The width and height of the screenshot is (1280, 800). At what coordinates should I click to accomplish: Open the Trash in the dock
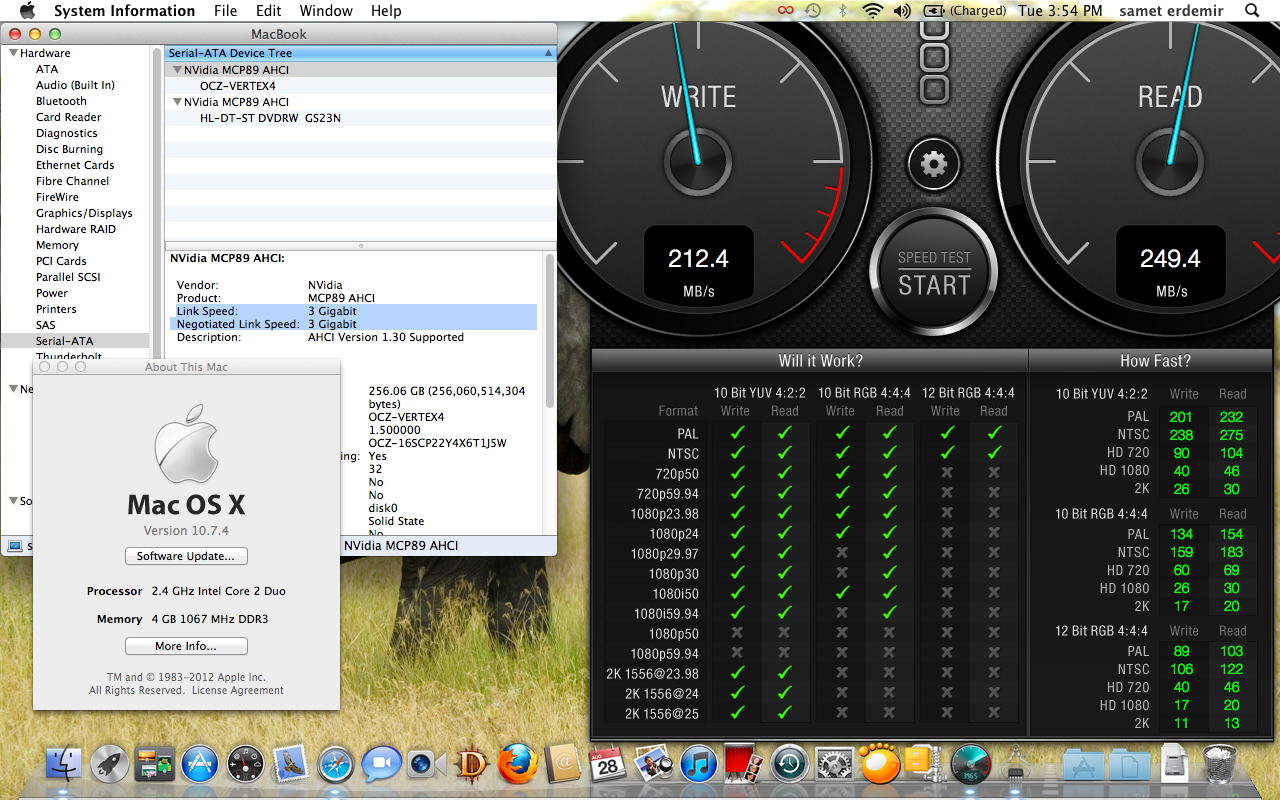(x=1220, y=765)
